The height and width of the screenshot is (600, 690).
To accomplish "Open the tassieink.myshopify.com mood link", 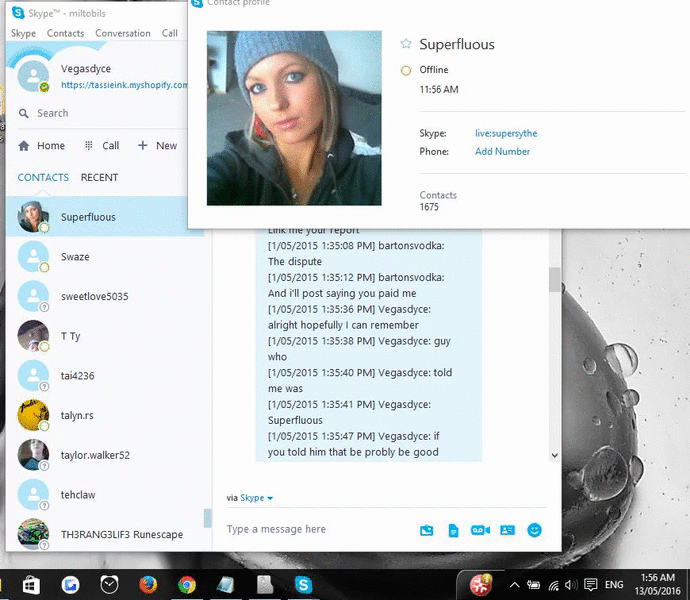I will point(124,85).
